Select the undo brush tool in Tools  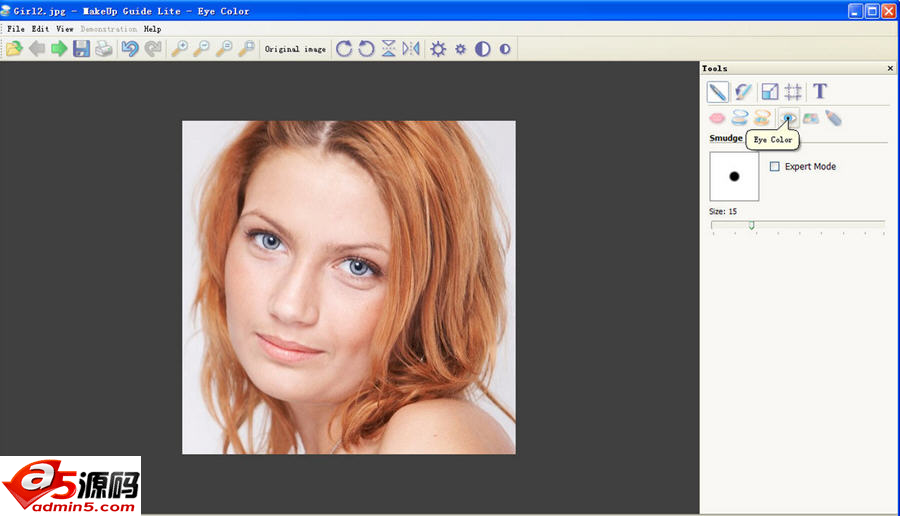[x=743, y=92]
